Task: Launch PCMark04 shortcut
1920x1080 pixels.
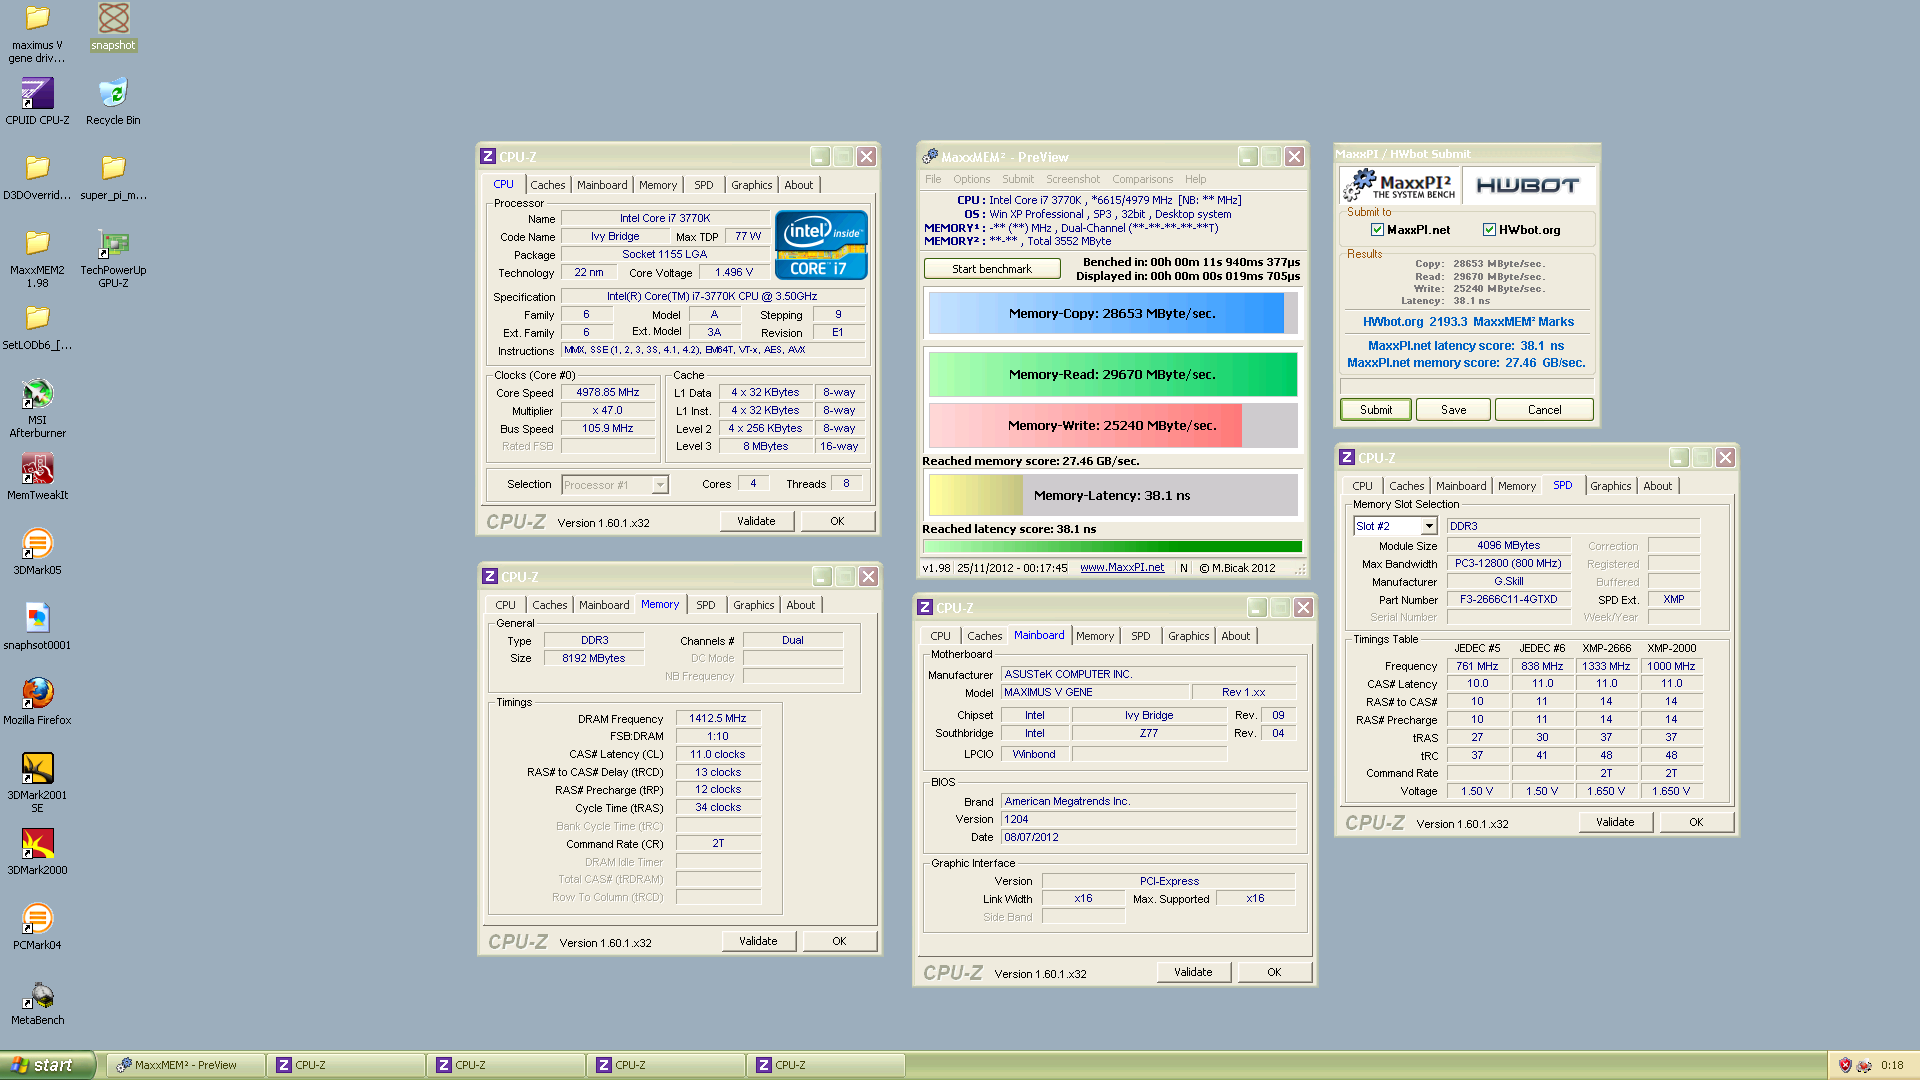Action: click(37, 926)
